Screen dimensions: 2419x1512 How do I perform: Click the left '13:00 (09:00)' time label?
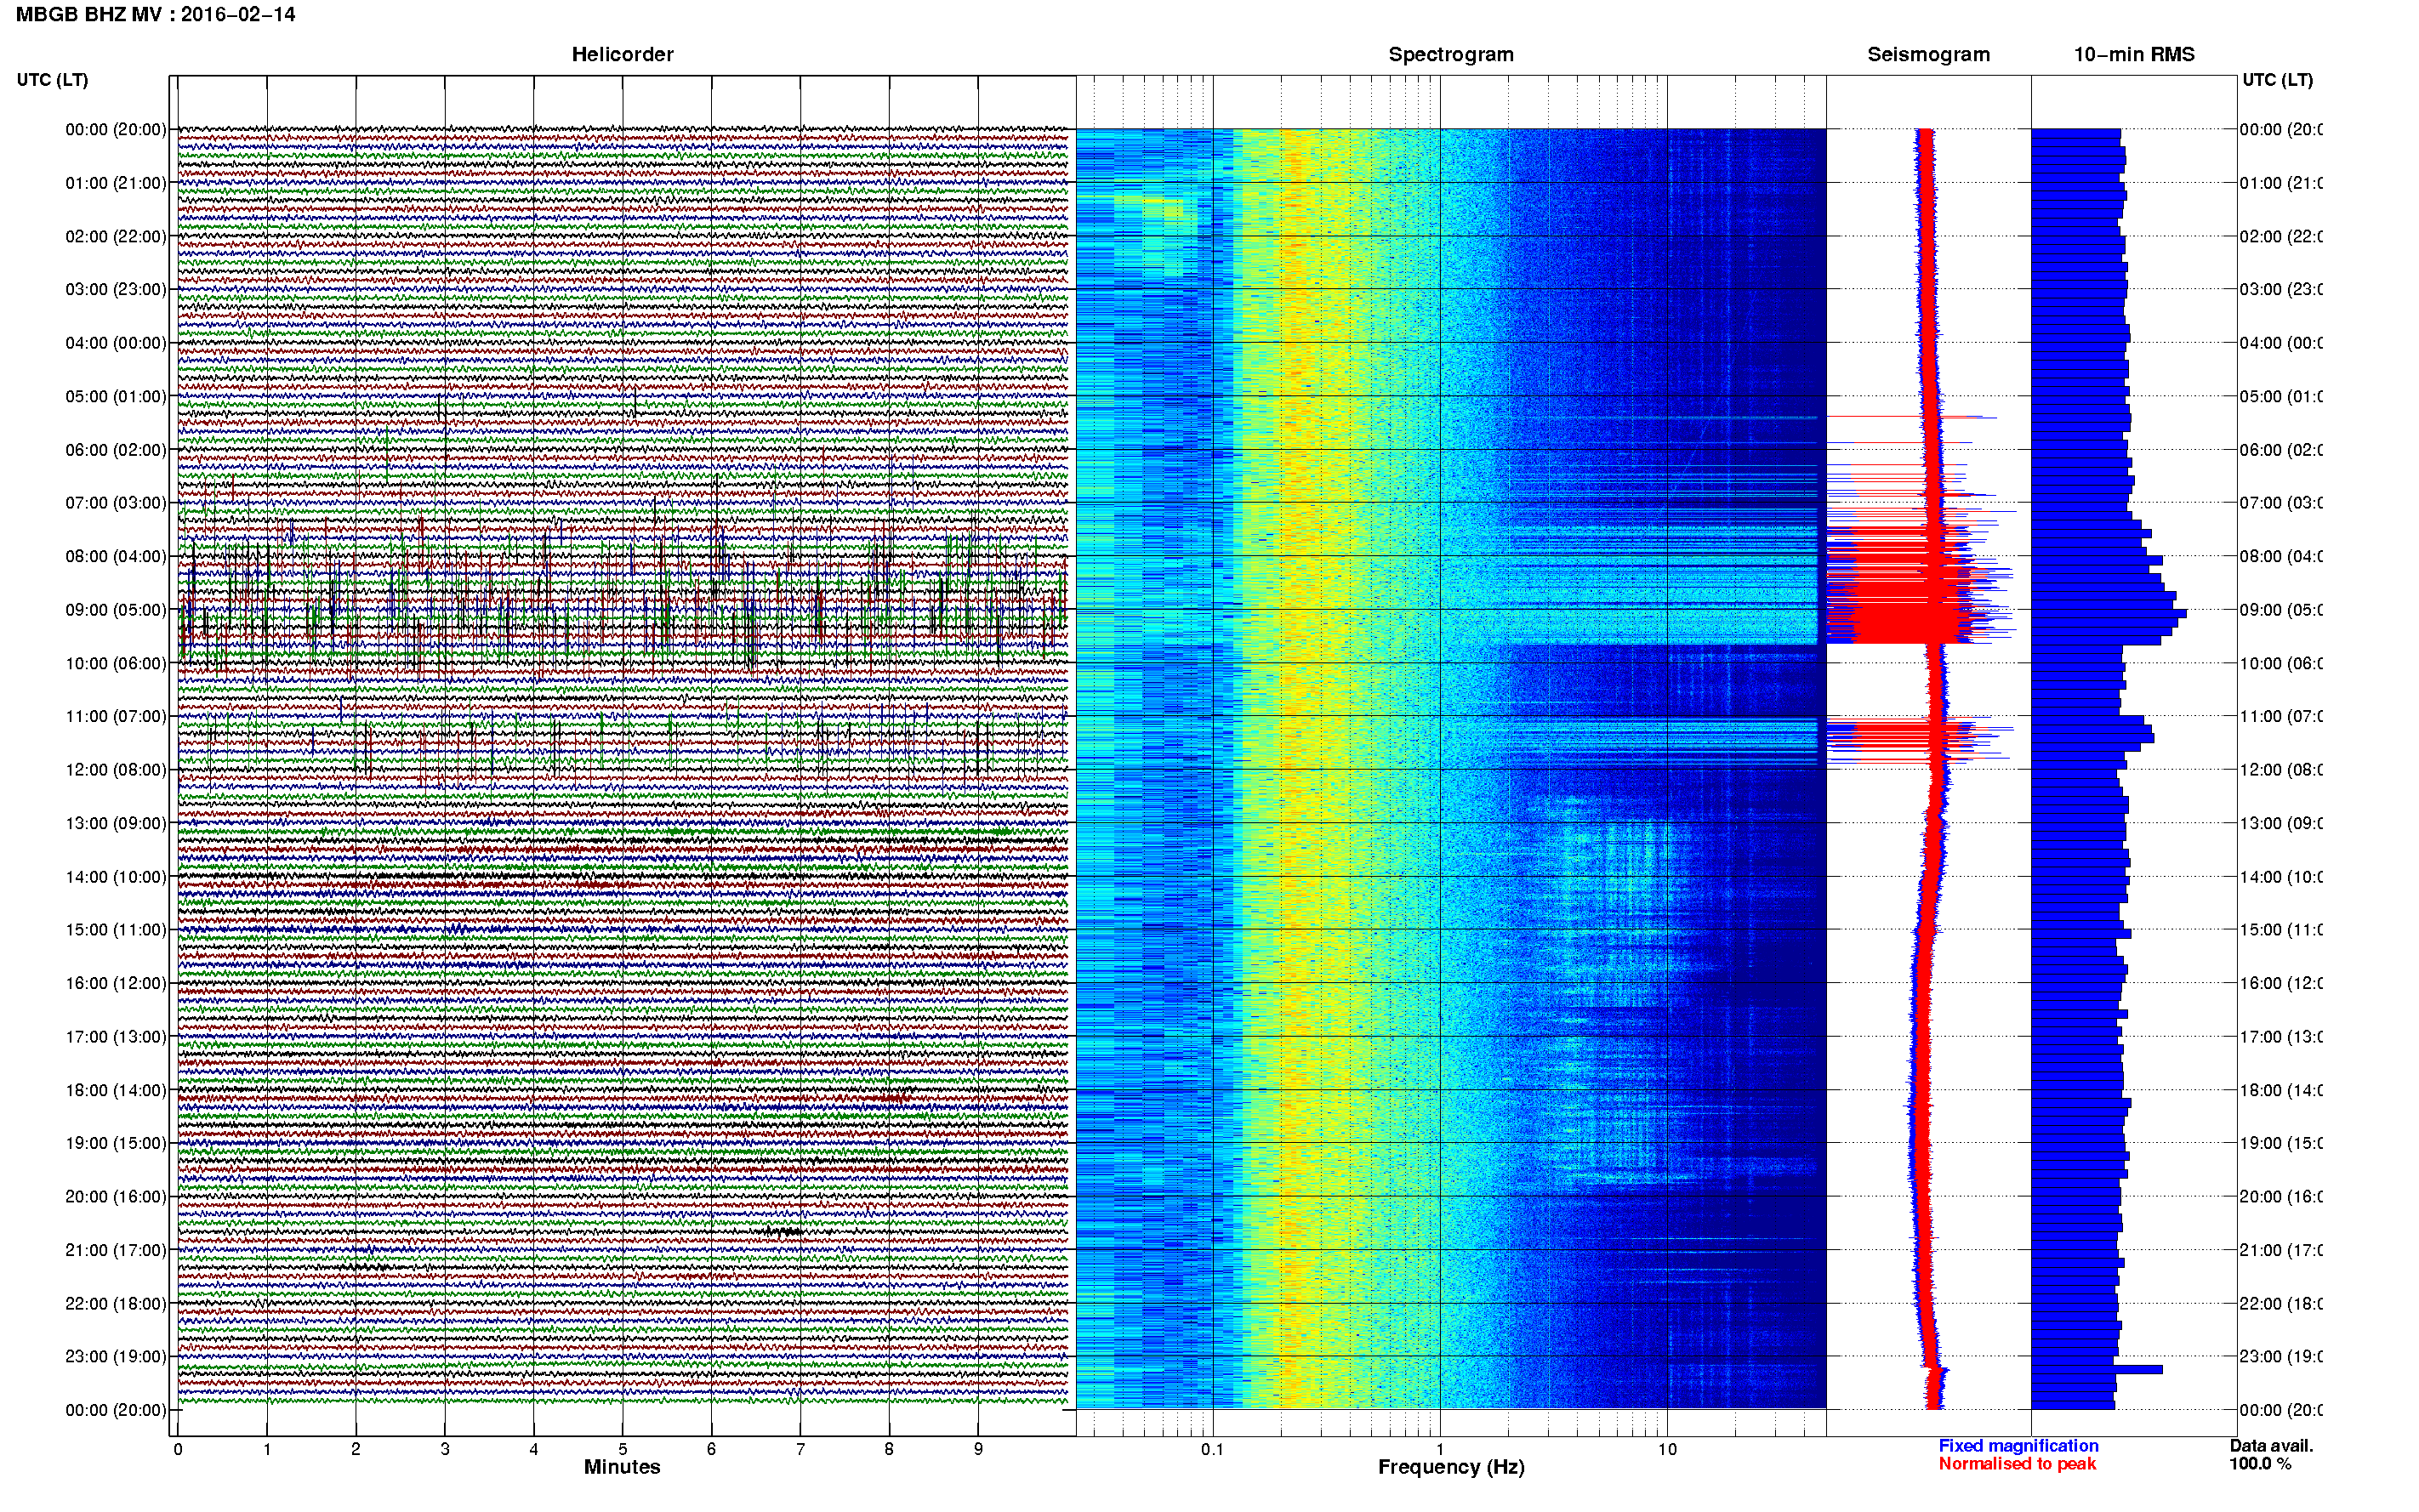[x=116, y=823]
